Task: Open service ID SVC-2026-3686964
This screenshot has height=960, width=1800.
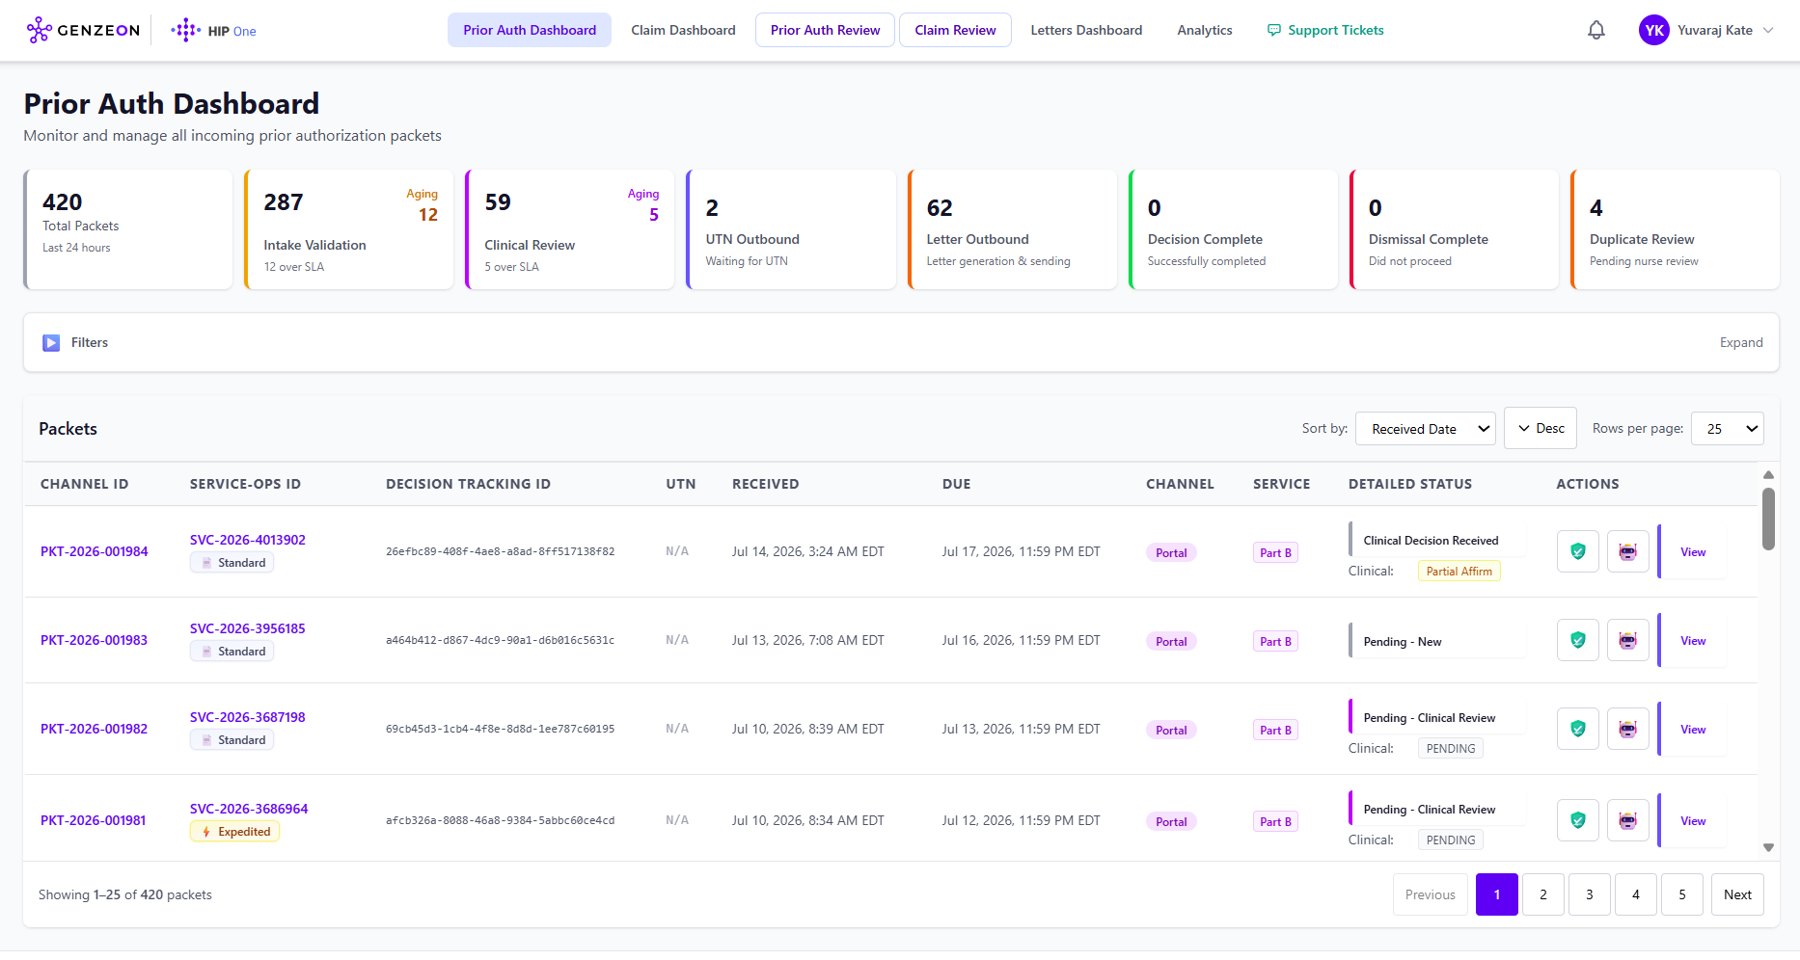Action: [x=249, y=809]
